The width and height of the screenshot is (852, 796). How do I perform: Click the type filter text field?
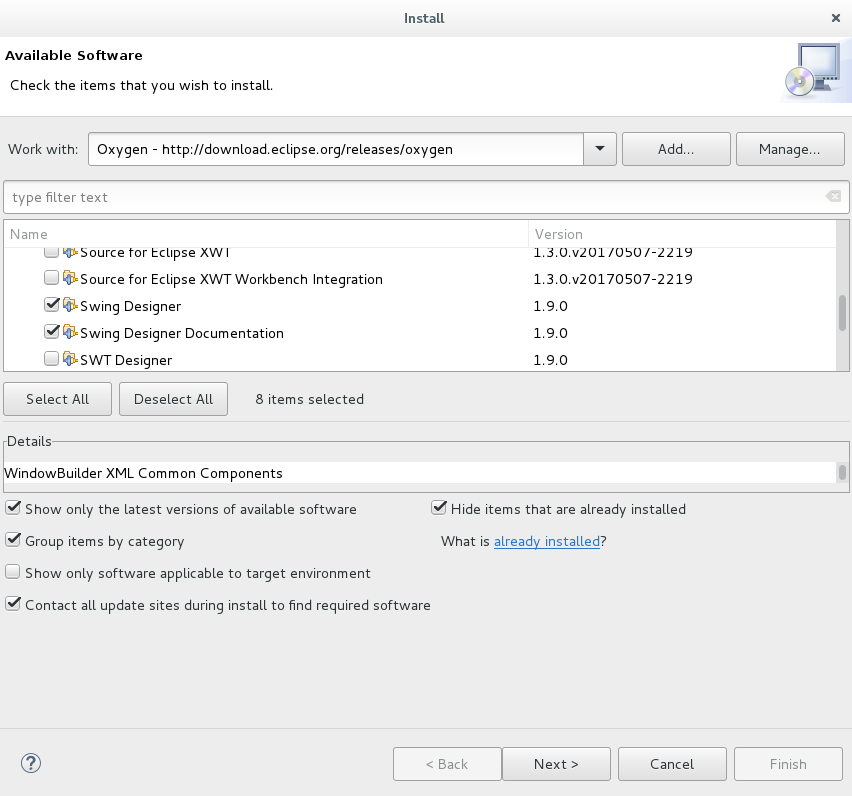(x=426, y=197)
